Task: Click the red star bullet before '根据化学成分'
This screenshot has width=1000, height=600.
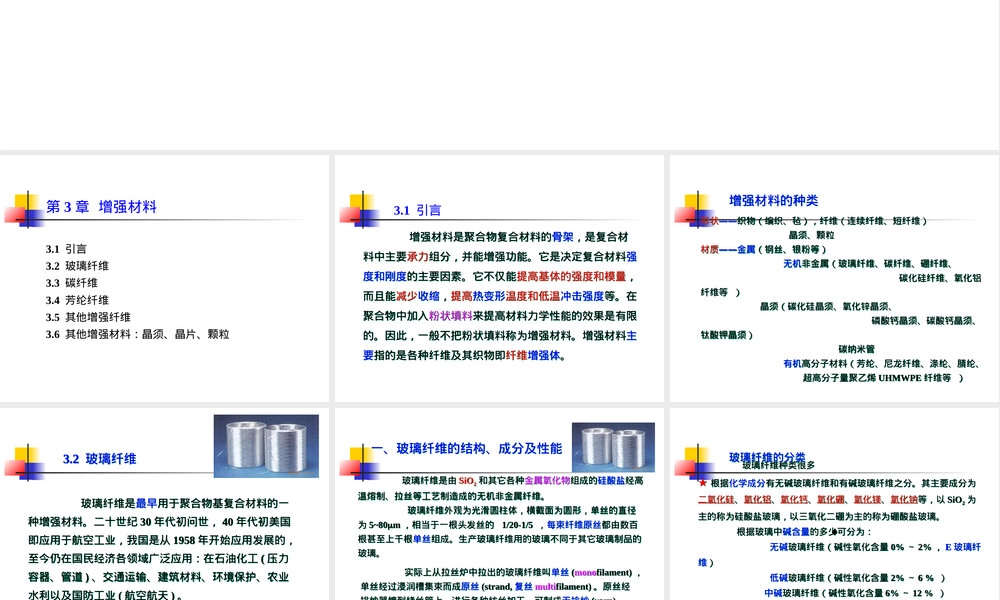Action: (703, 483)
